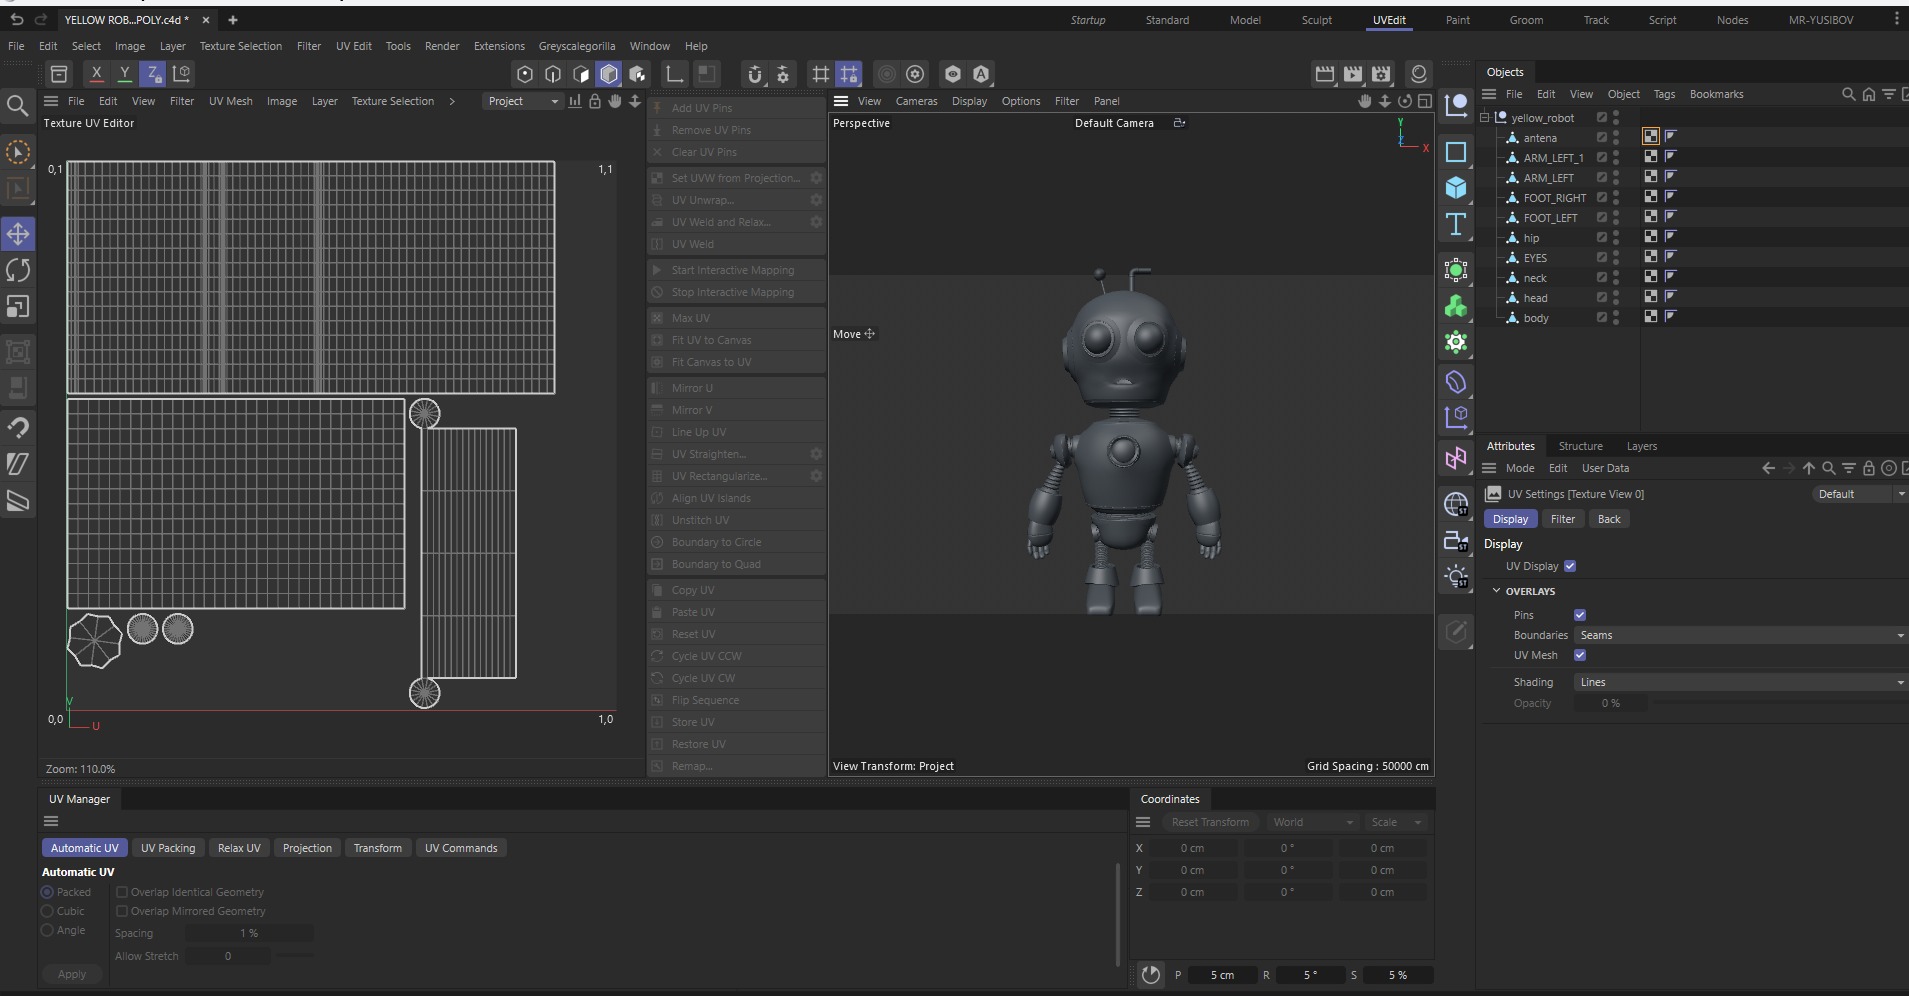
Task: Click the pink symmetry icon in vertical palette
Action: pyautogui.click(x=1456, y=459)
